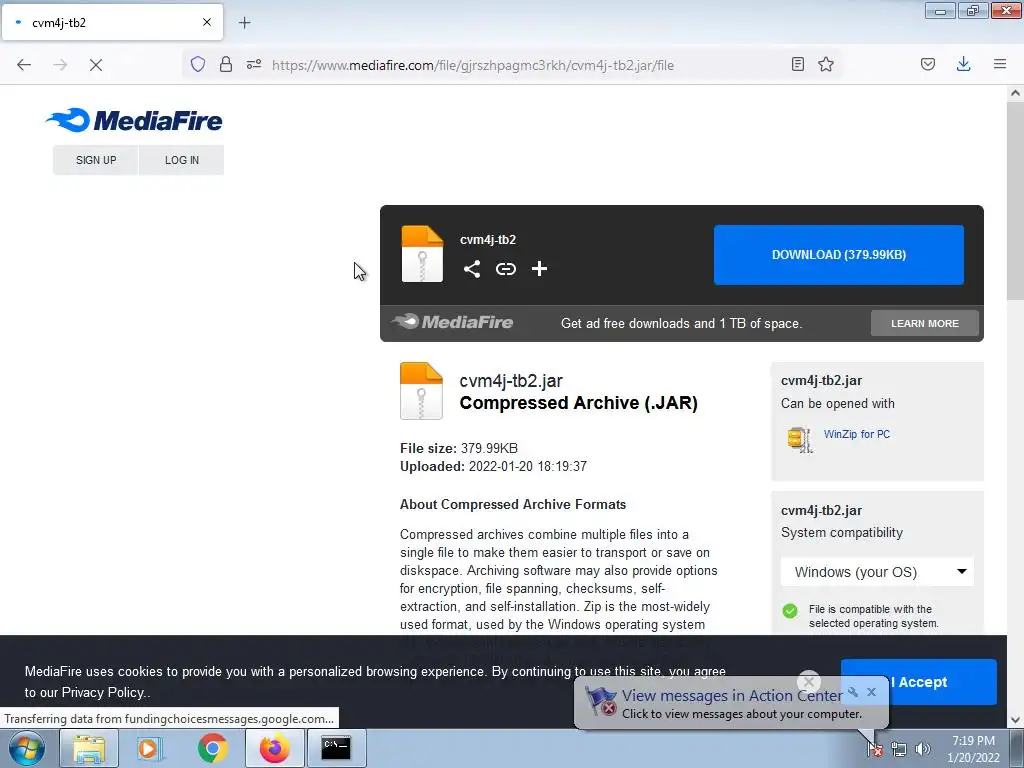The width and height of the screenshot is (1024, 768).
Task: Select the cvm4j-tb2 browser tab
Action: 112,22
